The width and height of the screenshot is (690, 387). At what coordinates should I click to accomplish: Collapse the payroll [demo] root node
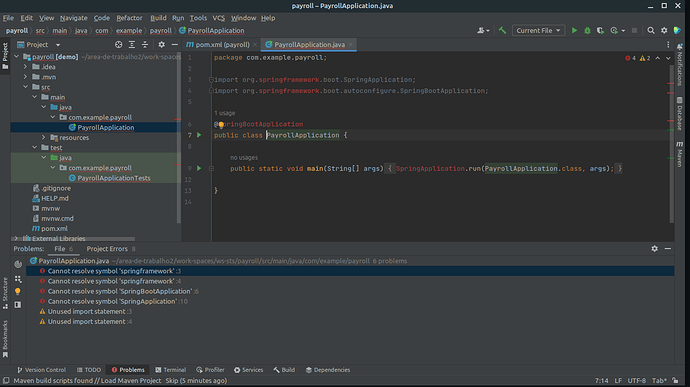point(16,57)
